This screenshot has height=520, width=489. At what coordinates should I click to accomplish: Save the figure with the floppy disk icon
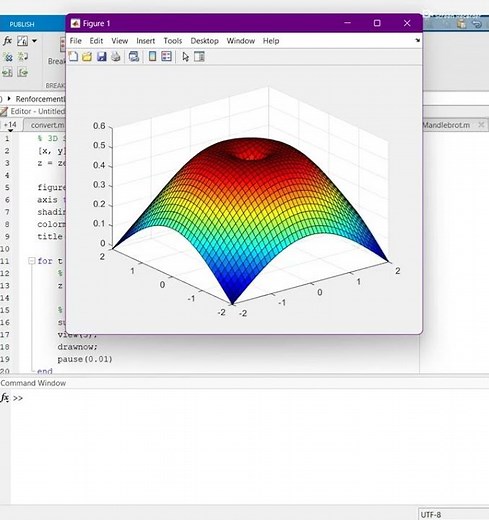coord(101,56)
